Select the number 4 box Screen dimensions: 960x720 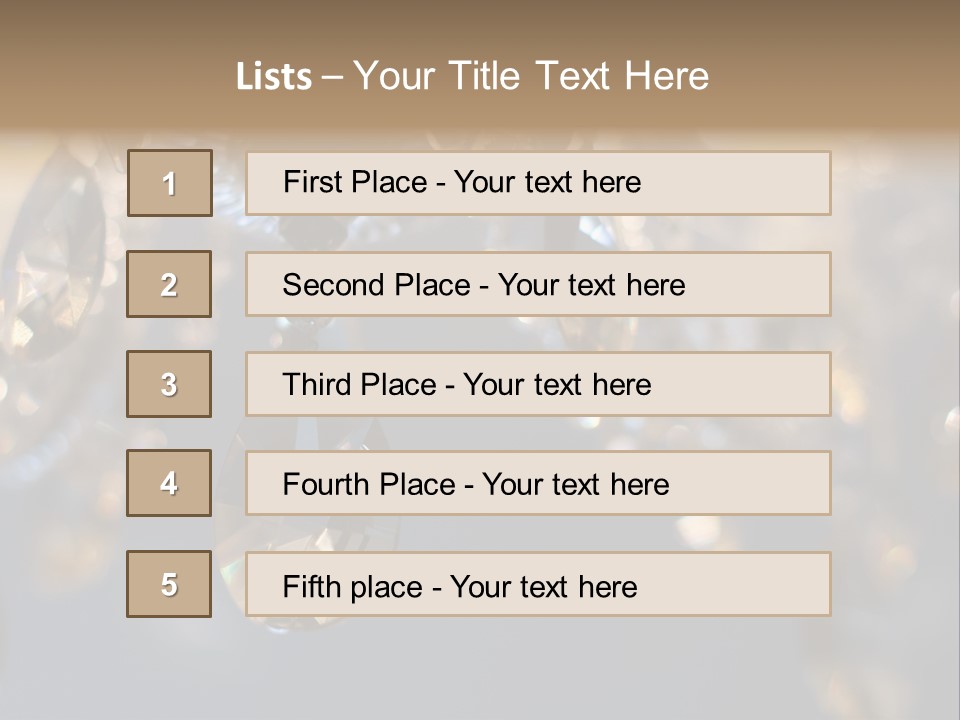click(x=169, y=483)
